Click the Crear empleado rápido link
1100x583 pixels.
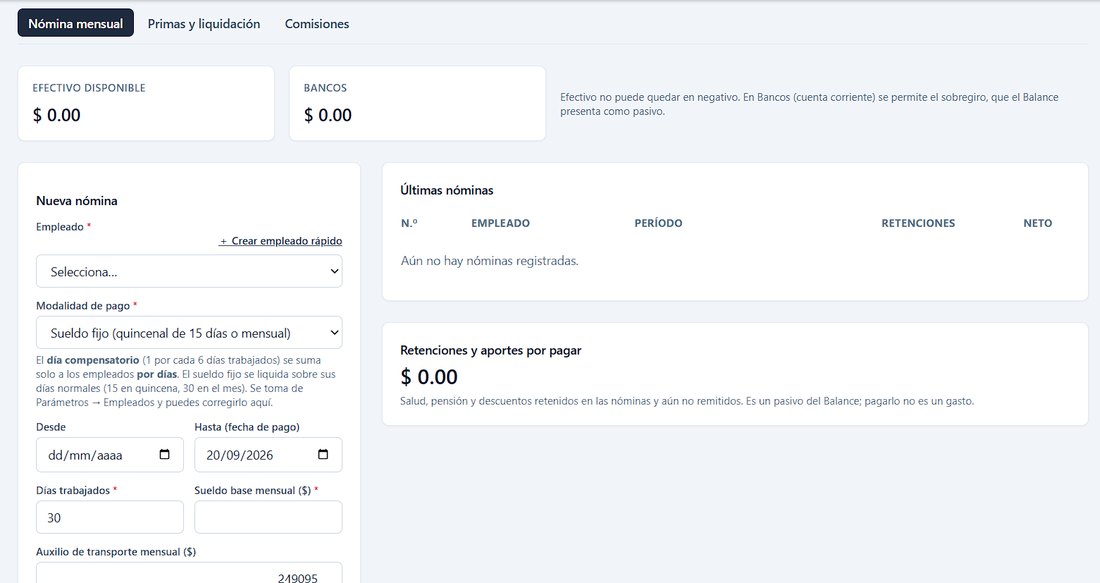pos(281,241)
